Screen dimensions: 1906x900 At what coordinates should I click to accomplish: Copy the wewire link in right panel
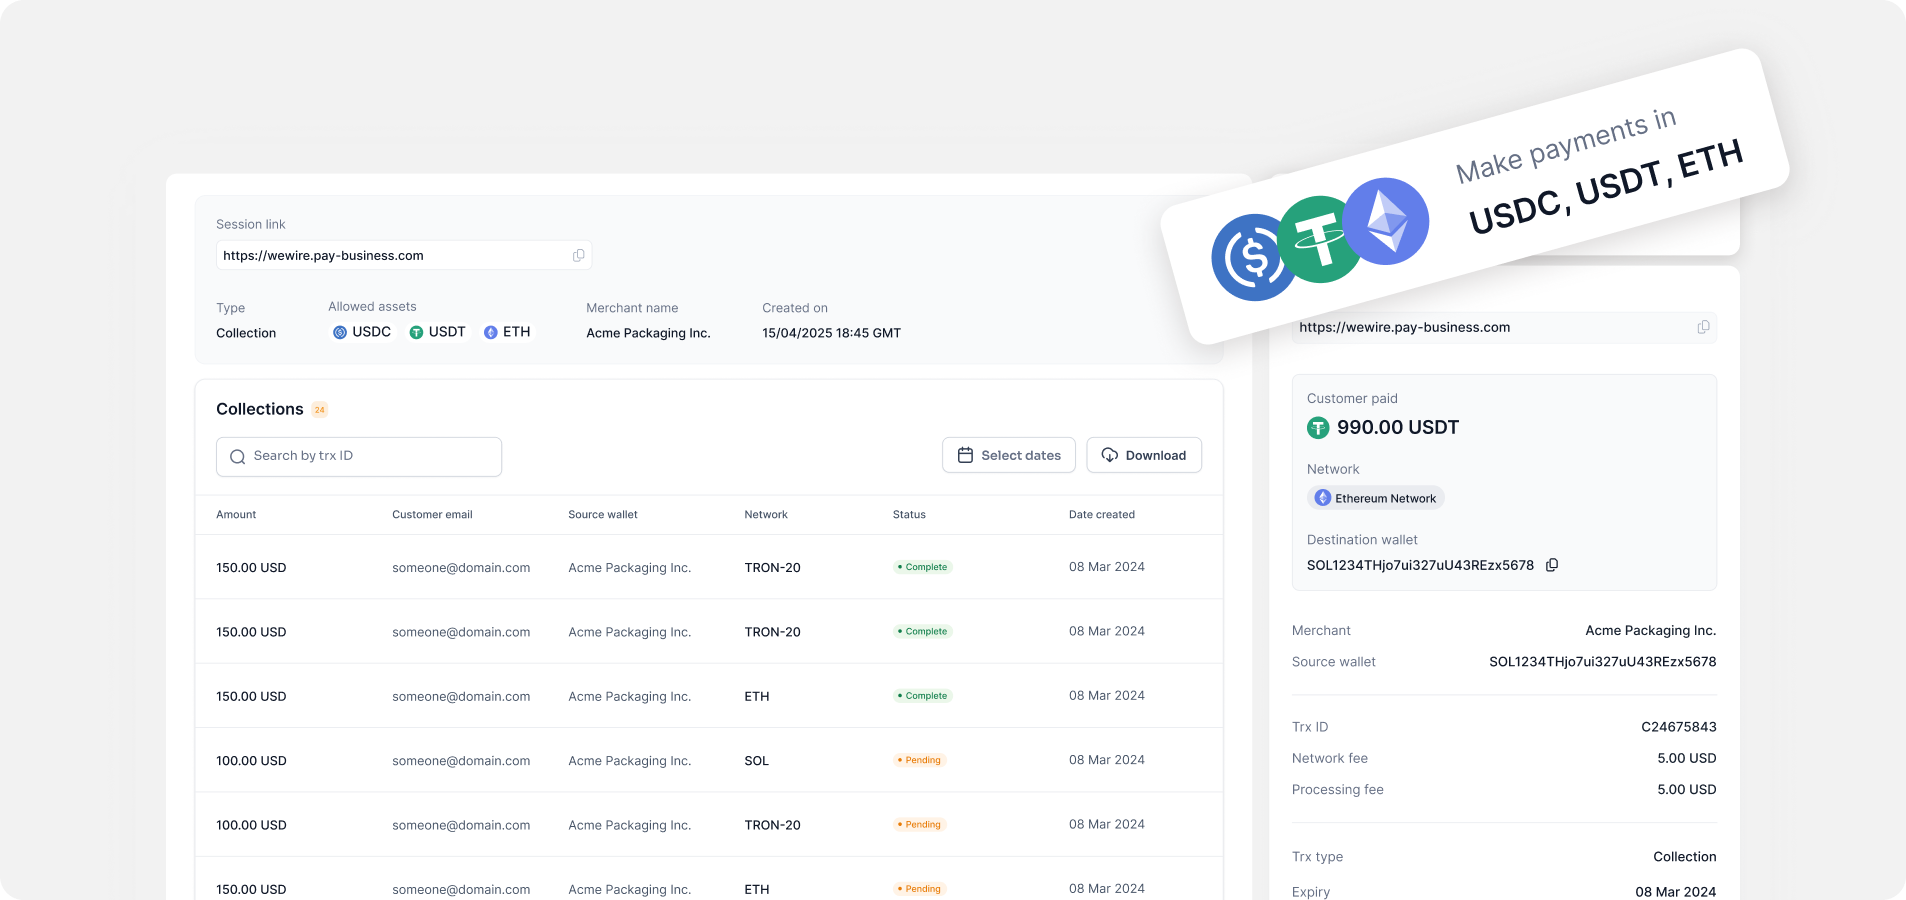click(x=1703, y=327)
